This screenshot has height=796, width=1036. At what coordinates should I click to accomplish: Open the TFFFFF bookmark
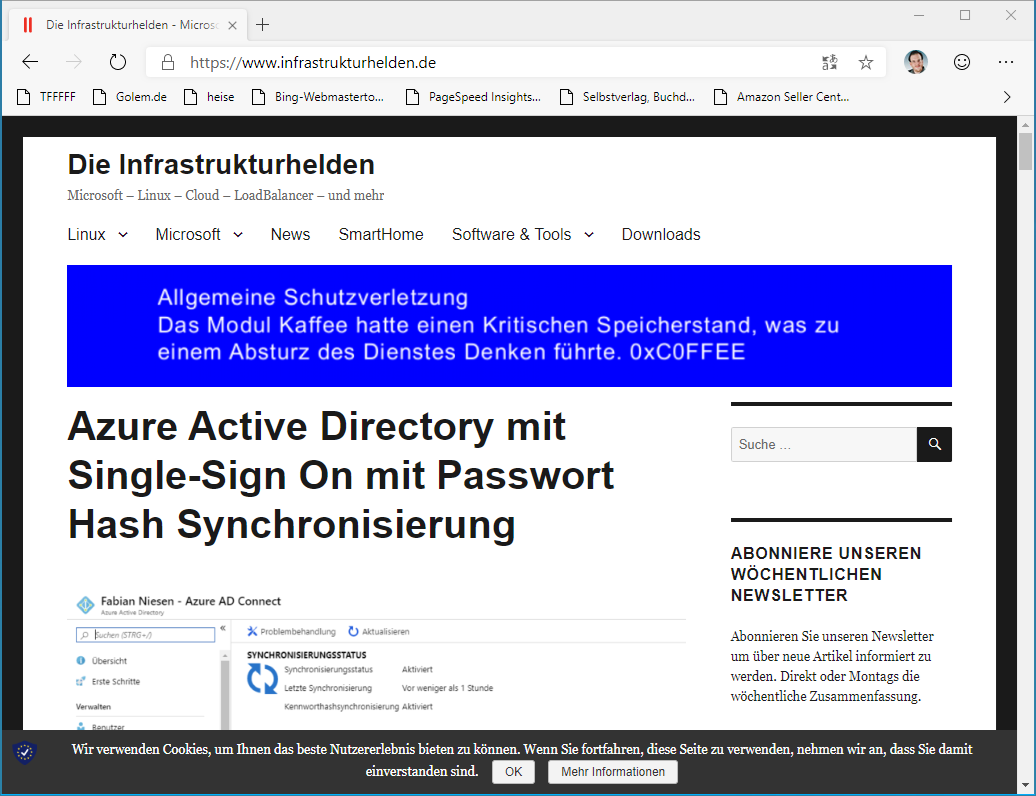[x=46, y=97]
